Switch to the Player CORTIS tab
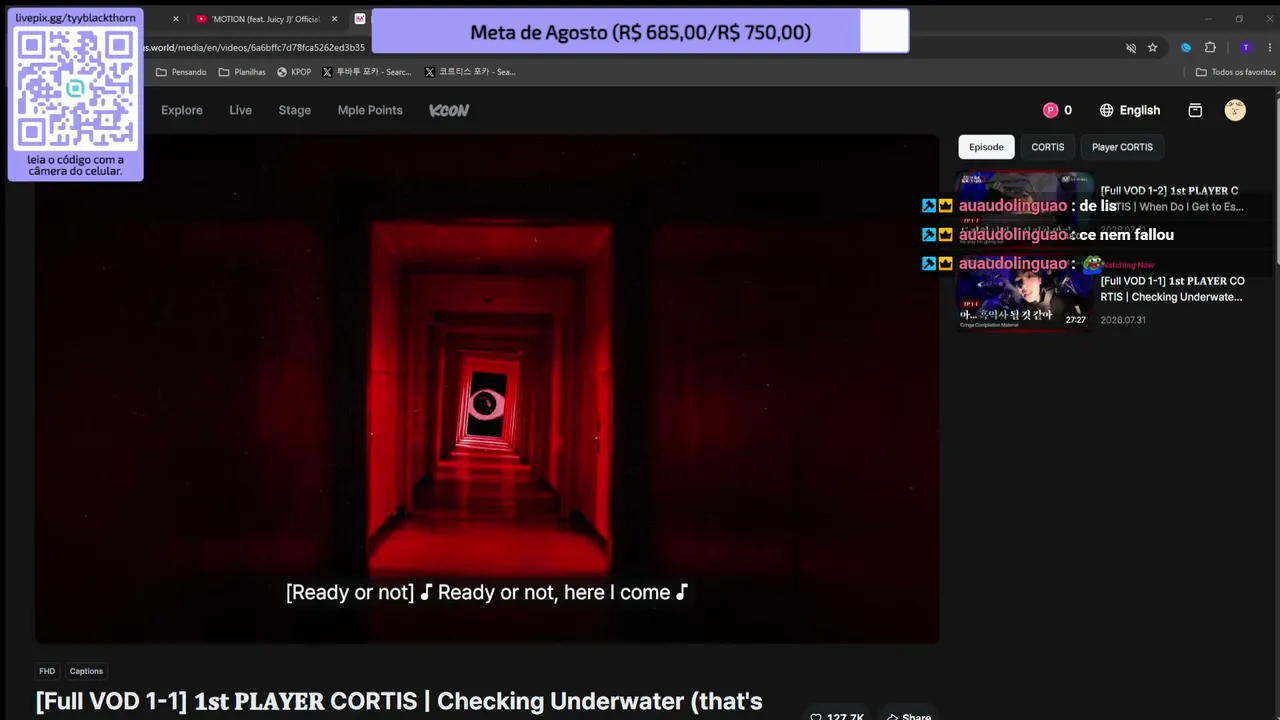The image size is (1280, 720). (x=1122, y=147)
